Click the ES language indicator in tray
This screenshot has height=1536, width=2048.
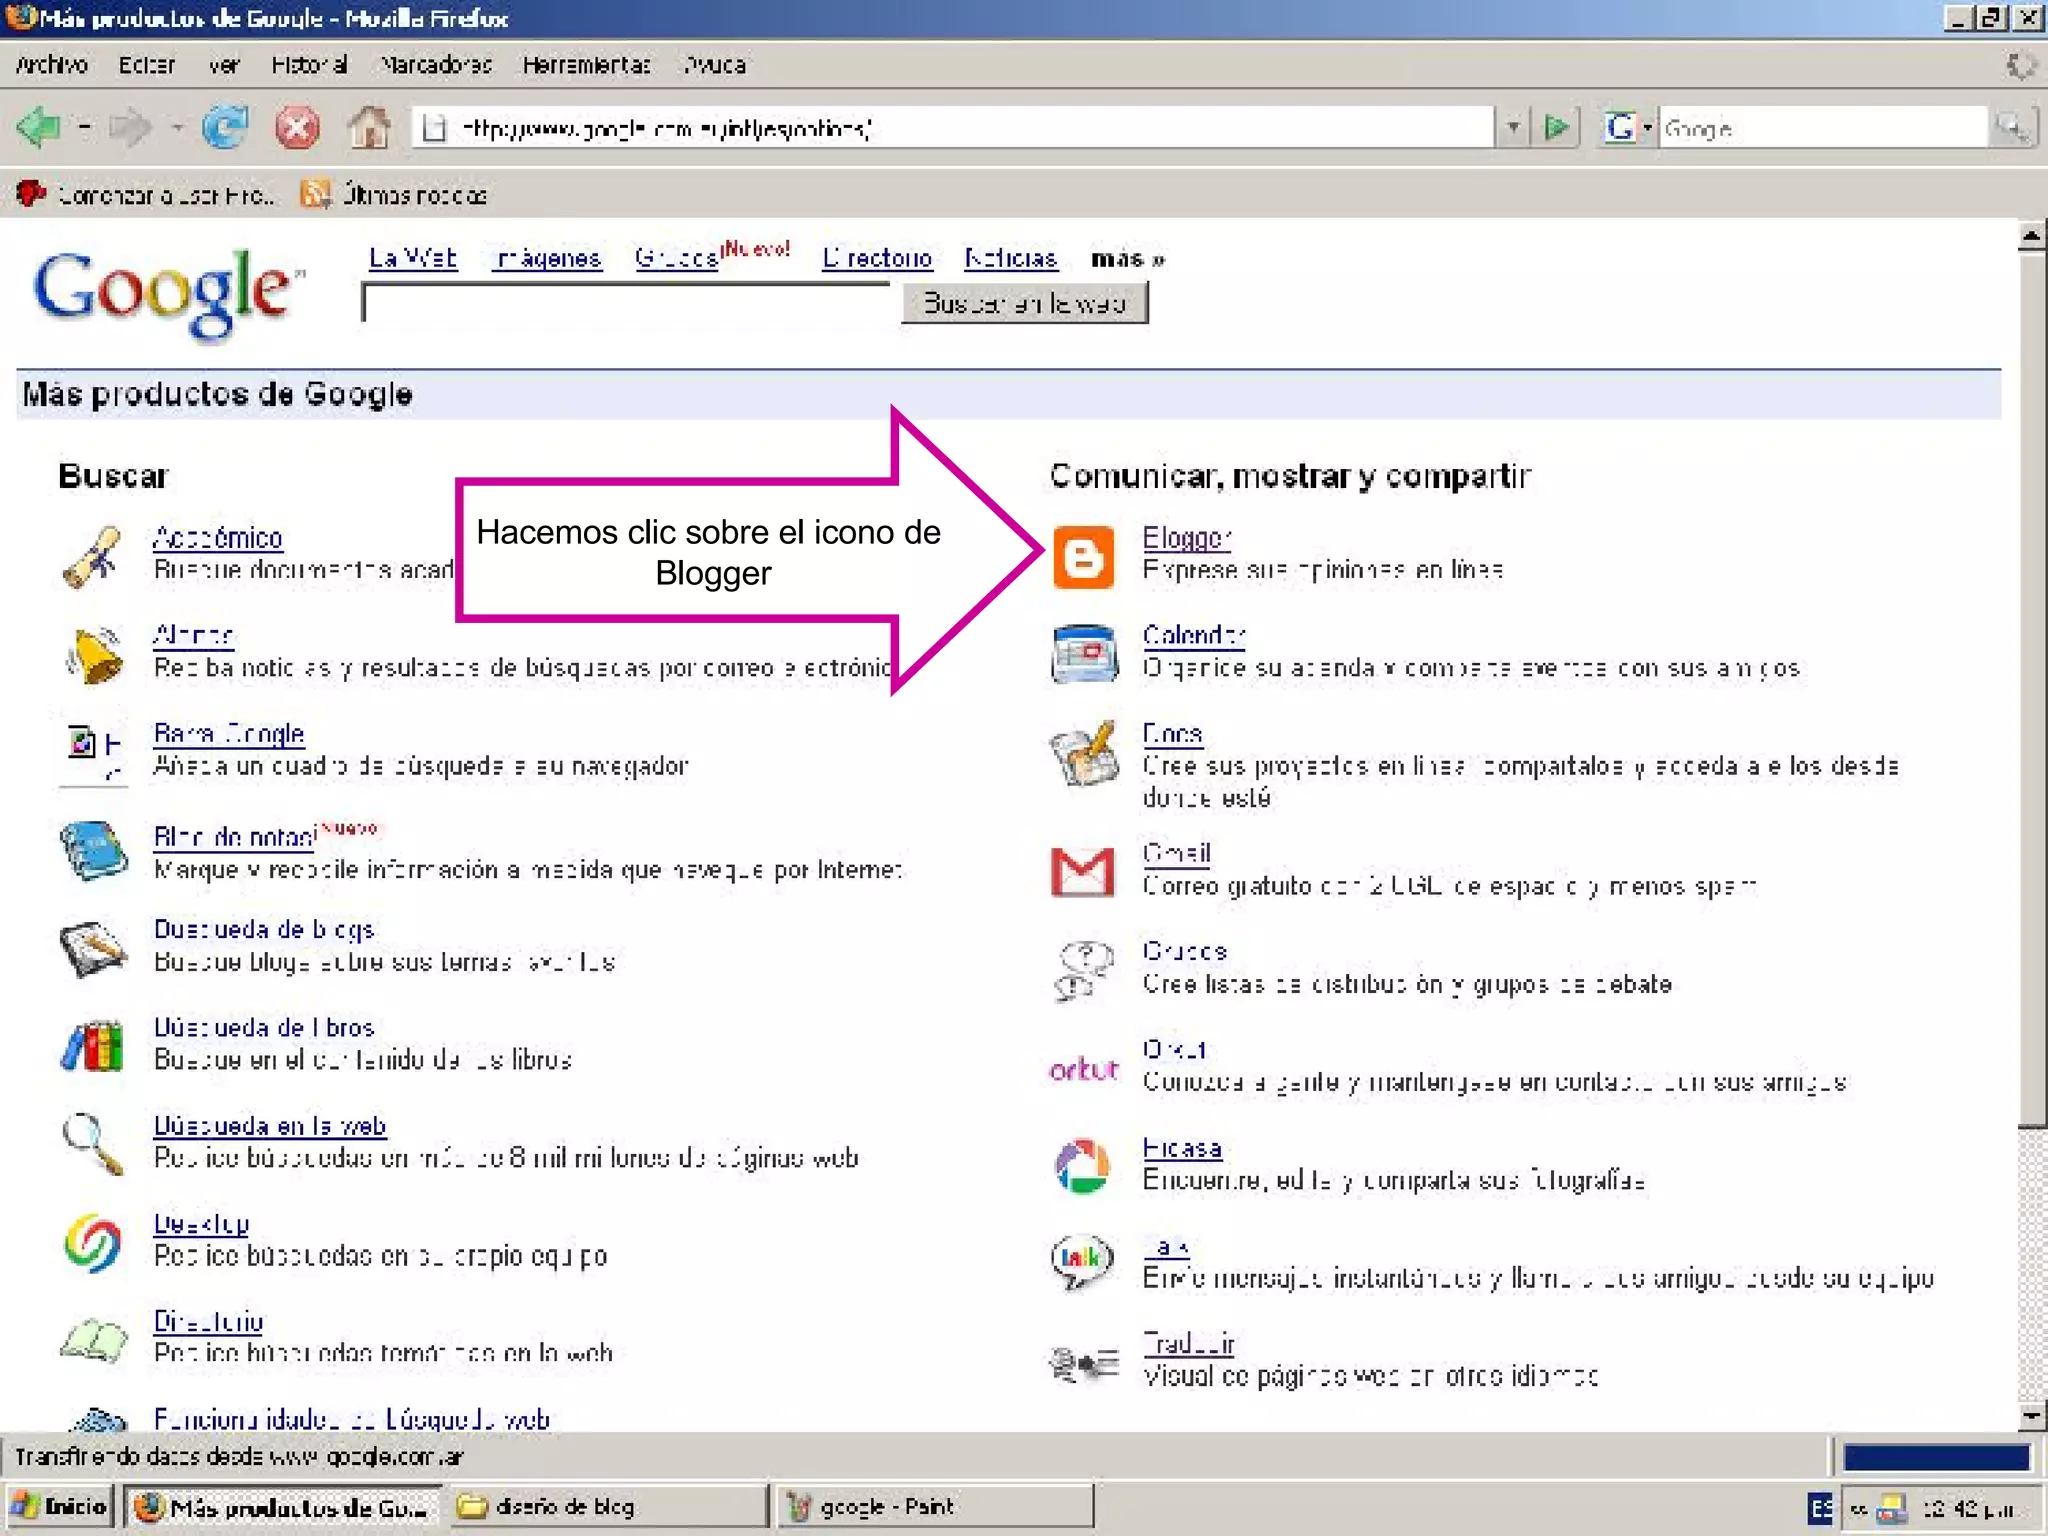click(x=1820, y=1508)
